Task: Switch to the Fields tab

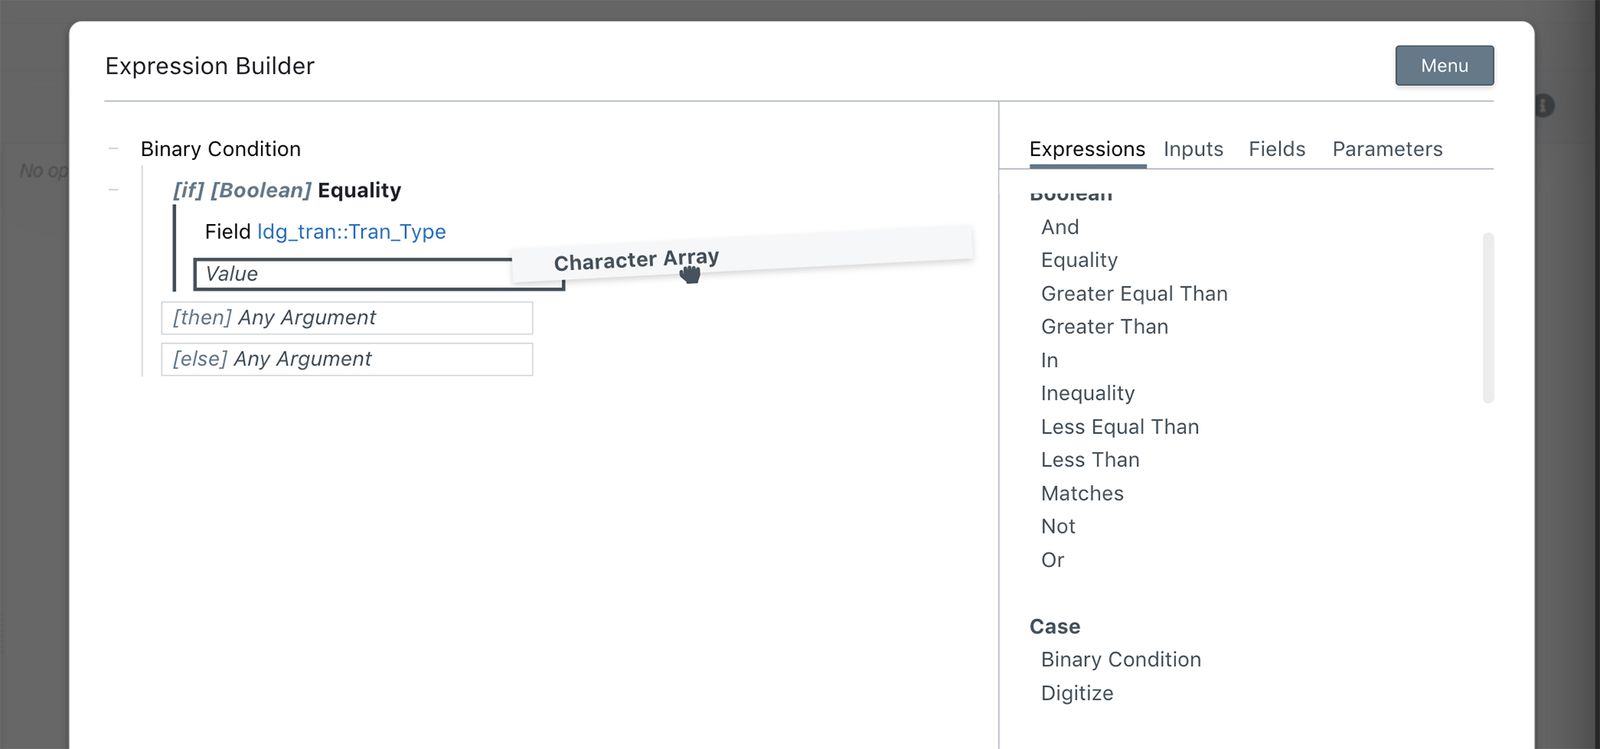Action: pos(1276,148)
